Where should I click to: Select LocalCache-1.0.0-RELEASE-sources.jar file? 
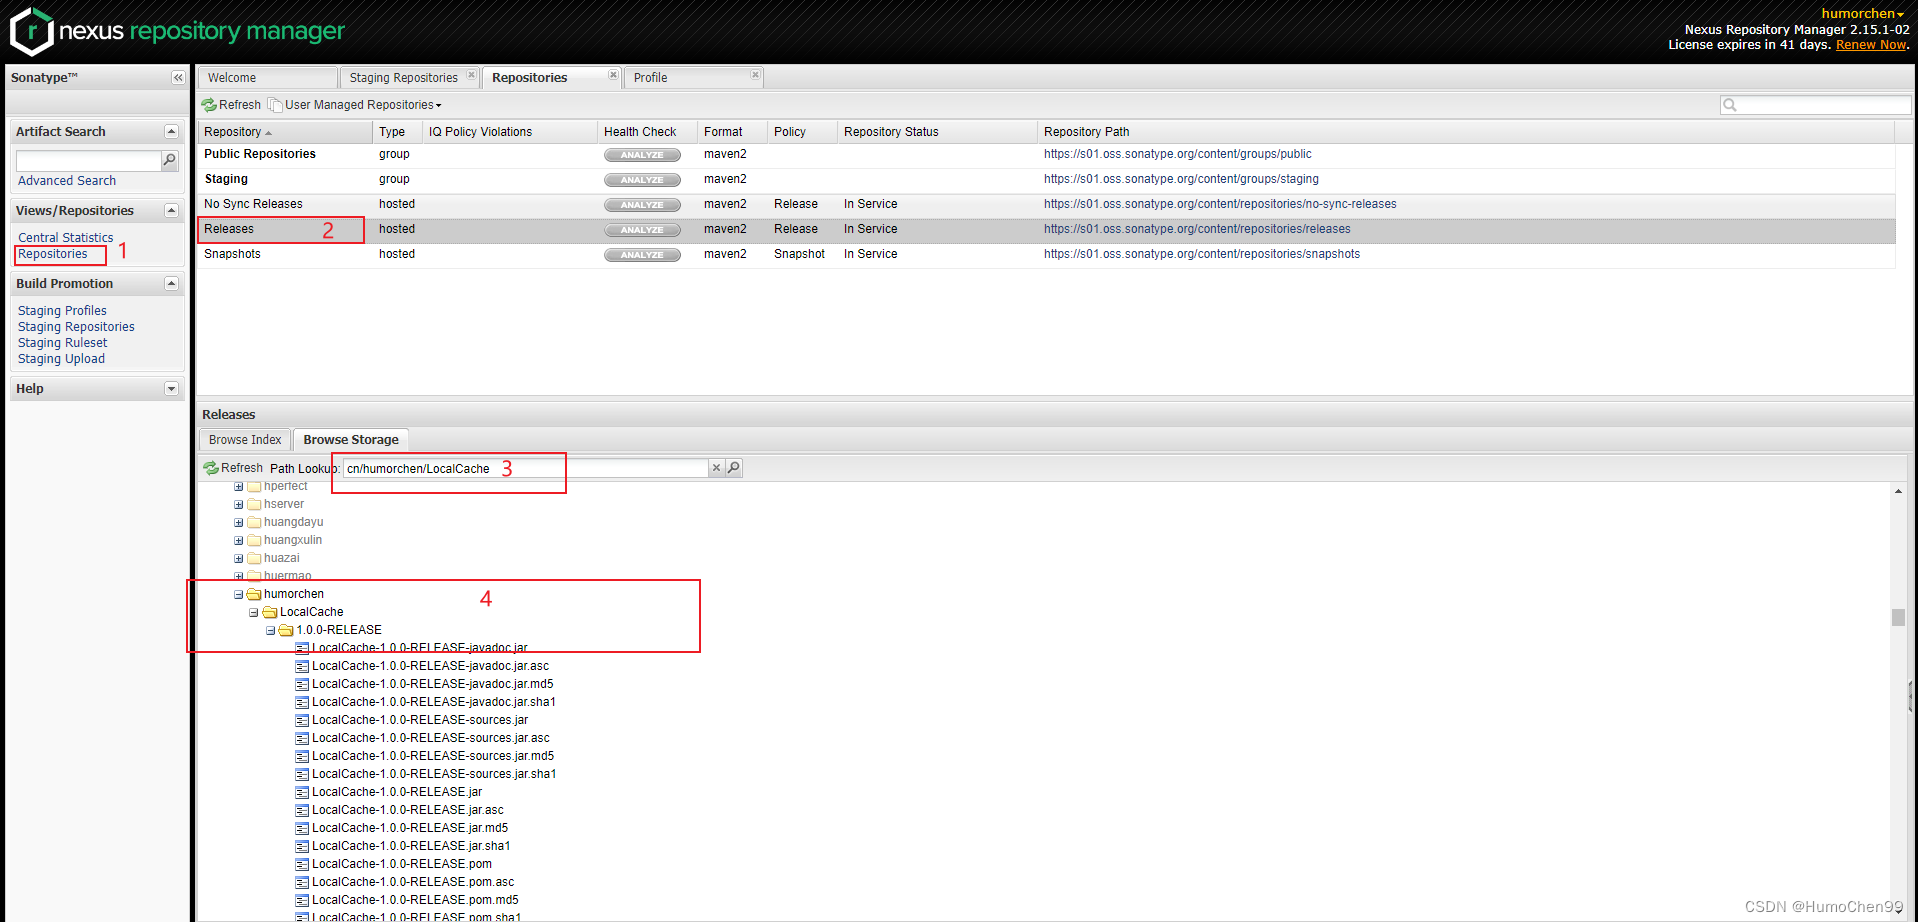[x=420, y=720]
